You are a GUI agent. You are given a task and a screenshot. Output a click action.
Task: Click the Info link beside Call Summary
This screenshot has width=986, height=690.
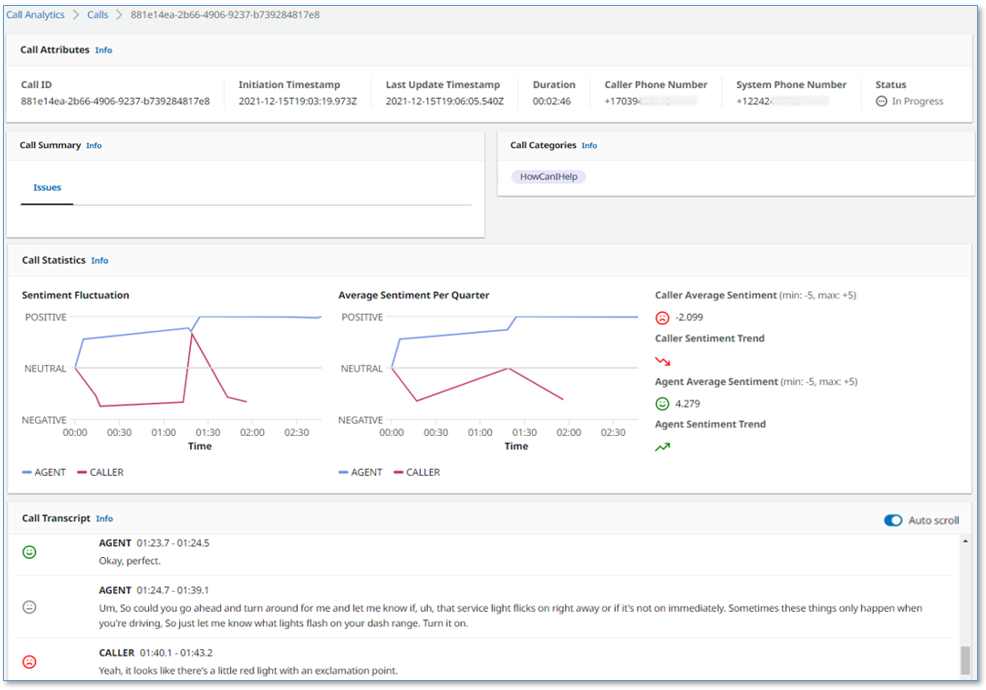(x=93, y=145)
